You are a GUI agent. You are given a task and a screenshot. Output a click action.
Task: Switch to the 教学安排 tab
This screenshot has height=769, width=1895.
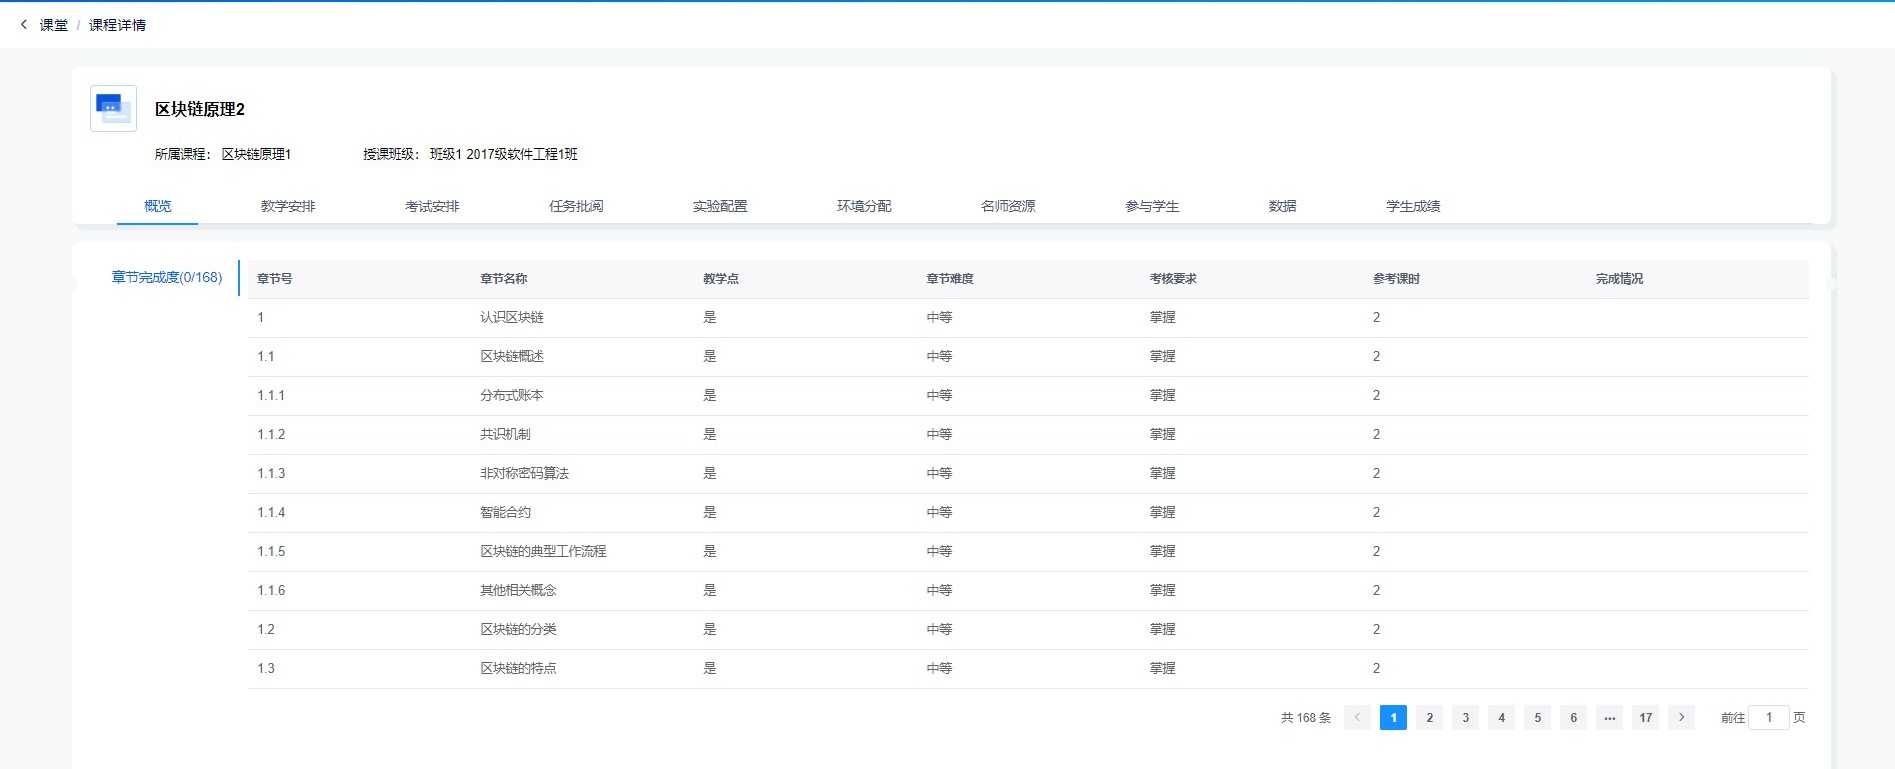click(288, 206)
